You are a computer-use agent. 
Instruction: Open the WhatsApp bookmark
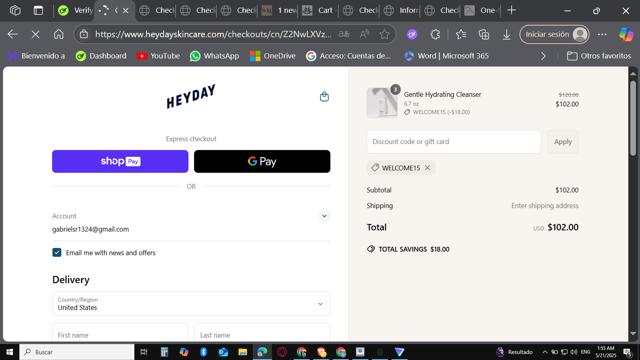[215, 56]
